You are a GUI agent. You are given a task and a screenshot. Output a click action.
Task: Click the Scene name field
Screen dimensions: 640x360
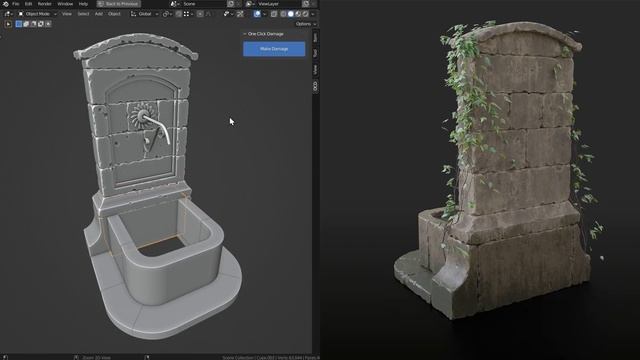(204, 4)
